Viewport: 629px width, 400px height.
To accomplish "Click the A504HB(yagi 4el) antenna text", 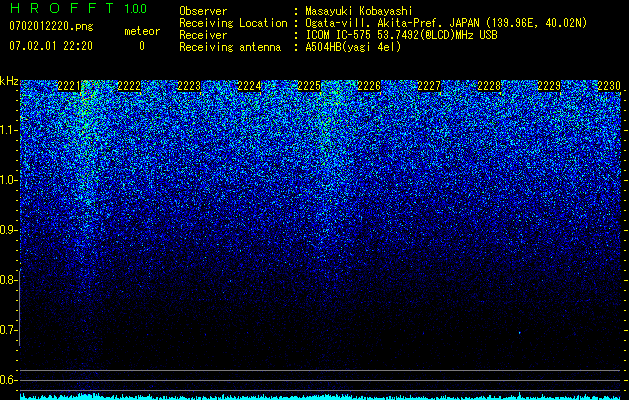I will (x=353, y=47).
